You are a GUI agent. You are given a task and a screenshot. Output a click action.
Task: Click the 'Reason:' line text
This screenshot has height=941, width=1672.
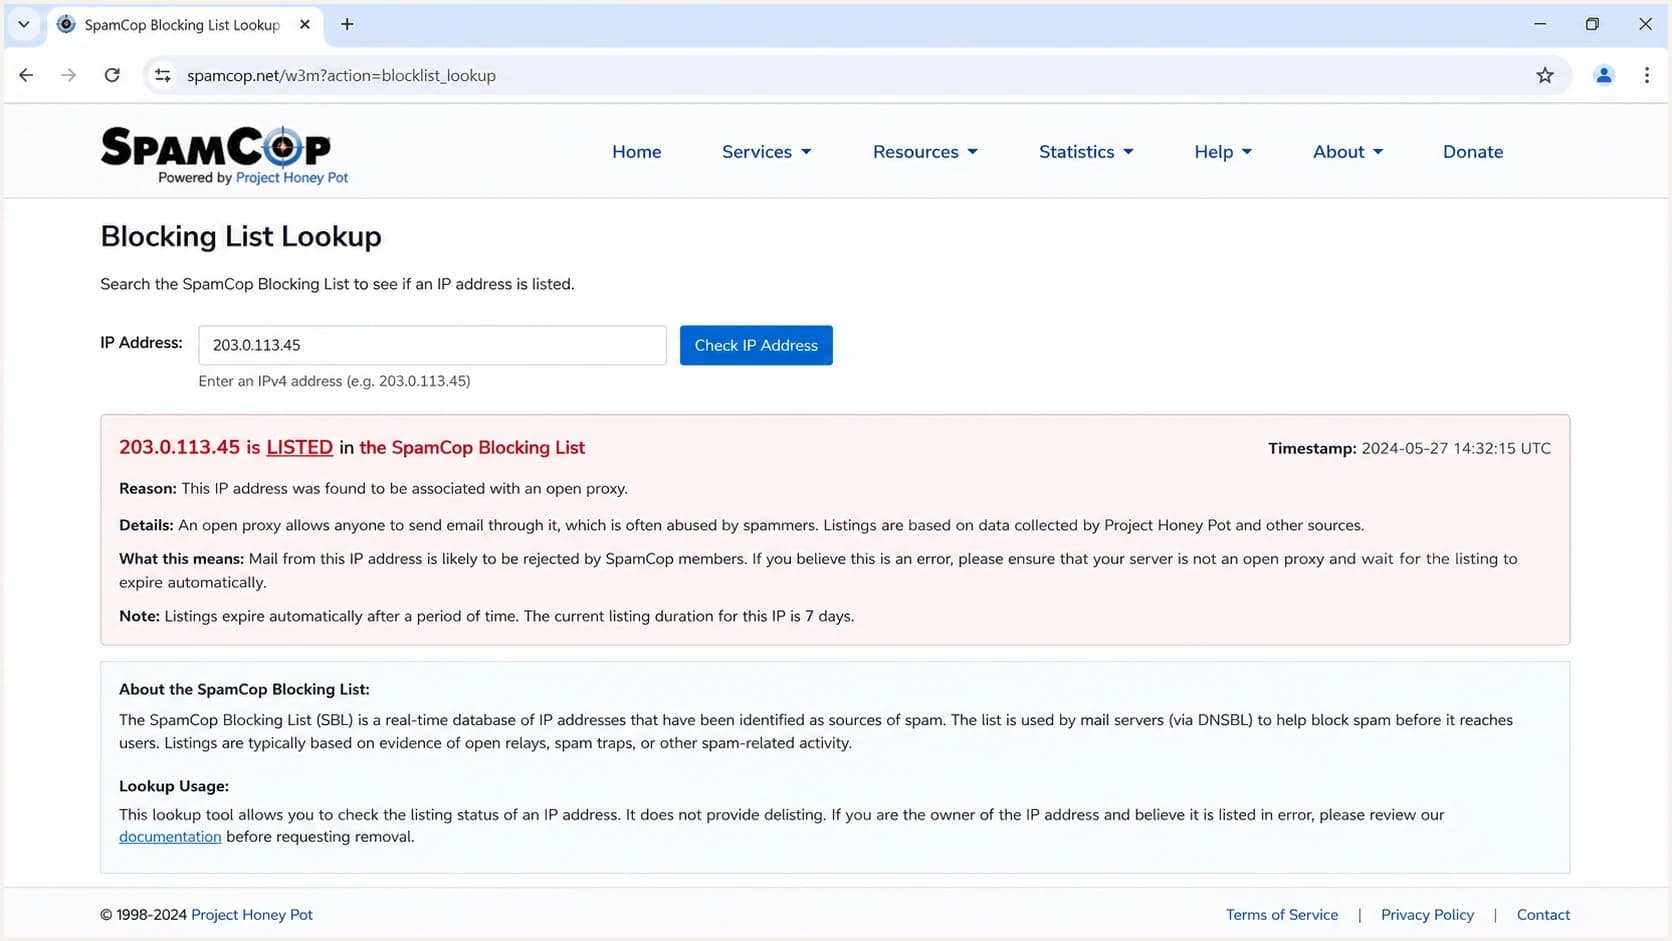click(373, 489)
